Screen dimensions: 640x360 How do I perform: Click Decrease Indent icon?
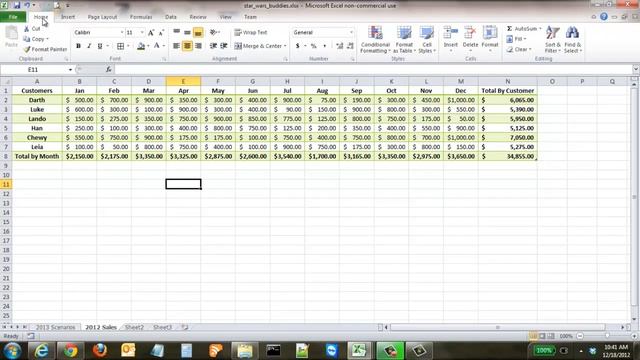213,46
